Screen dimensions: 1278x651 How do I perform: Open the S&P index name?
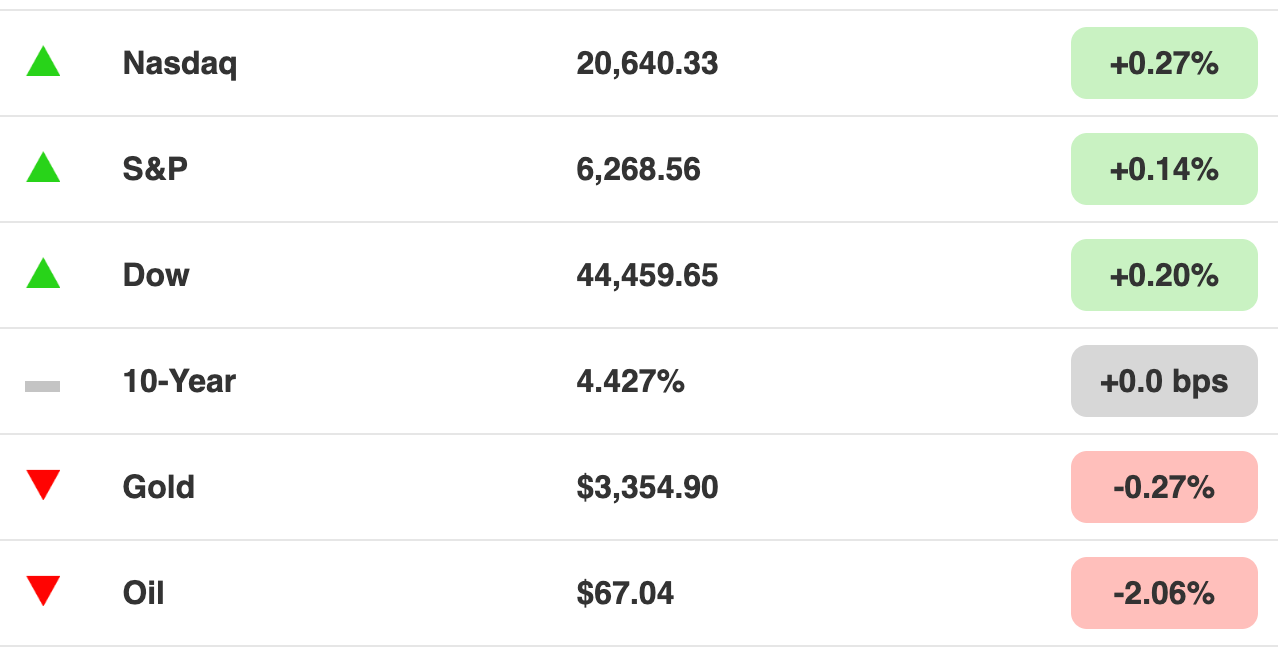pyautogui.click(x=155, y=169)
